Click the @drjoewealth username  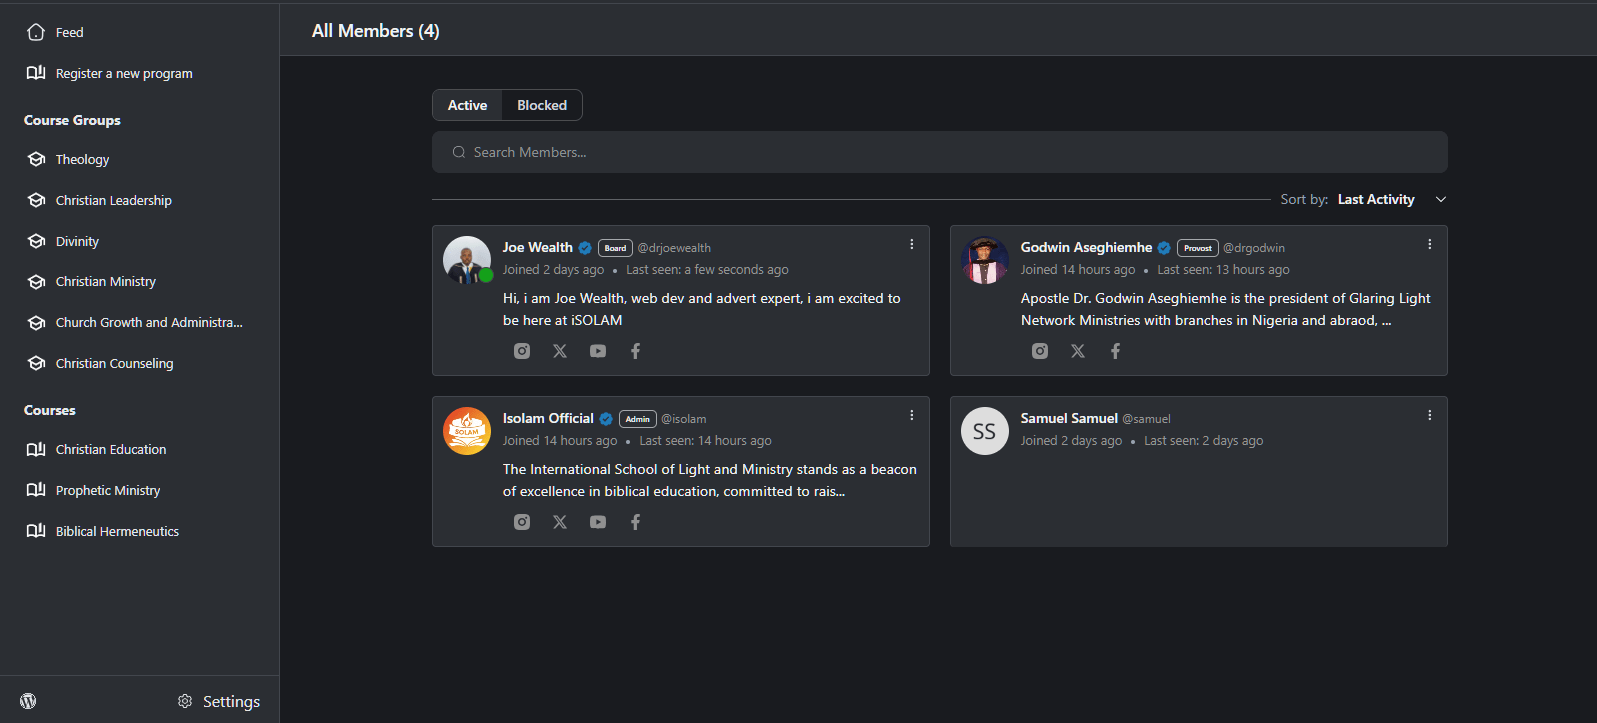pos(674,248)
